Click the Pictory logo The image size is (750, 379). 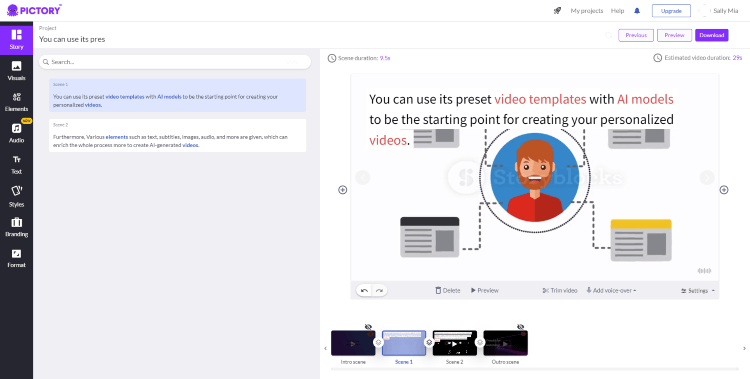click(x=34, y=10)
